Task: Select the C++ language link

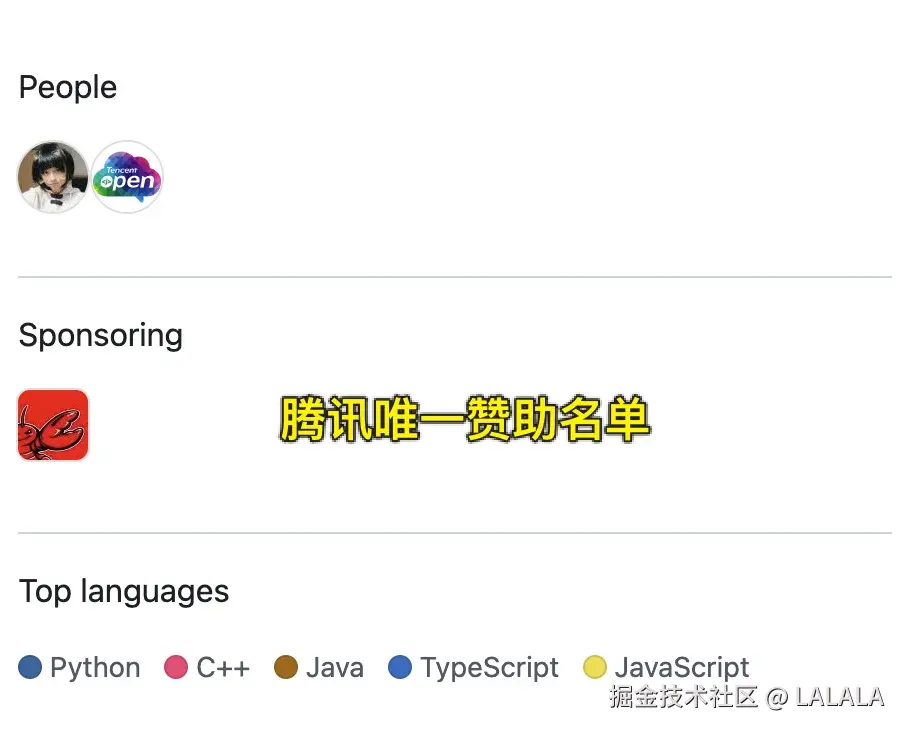Action: pyautogui.click(x=223, y=668)
